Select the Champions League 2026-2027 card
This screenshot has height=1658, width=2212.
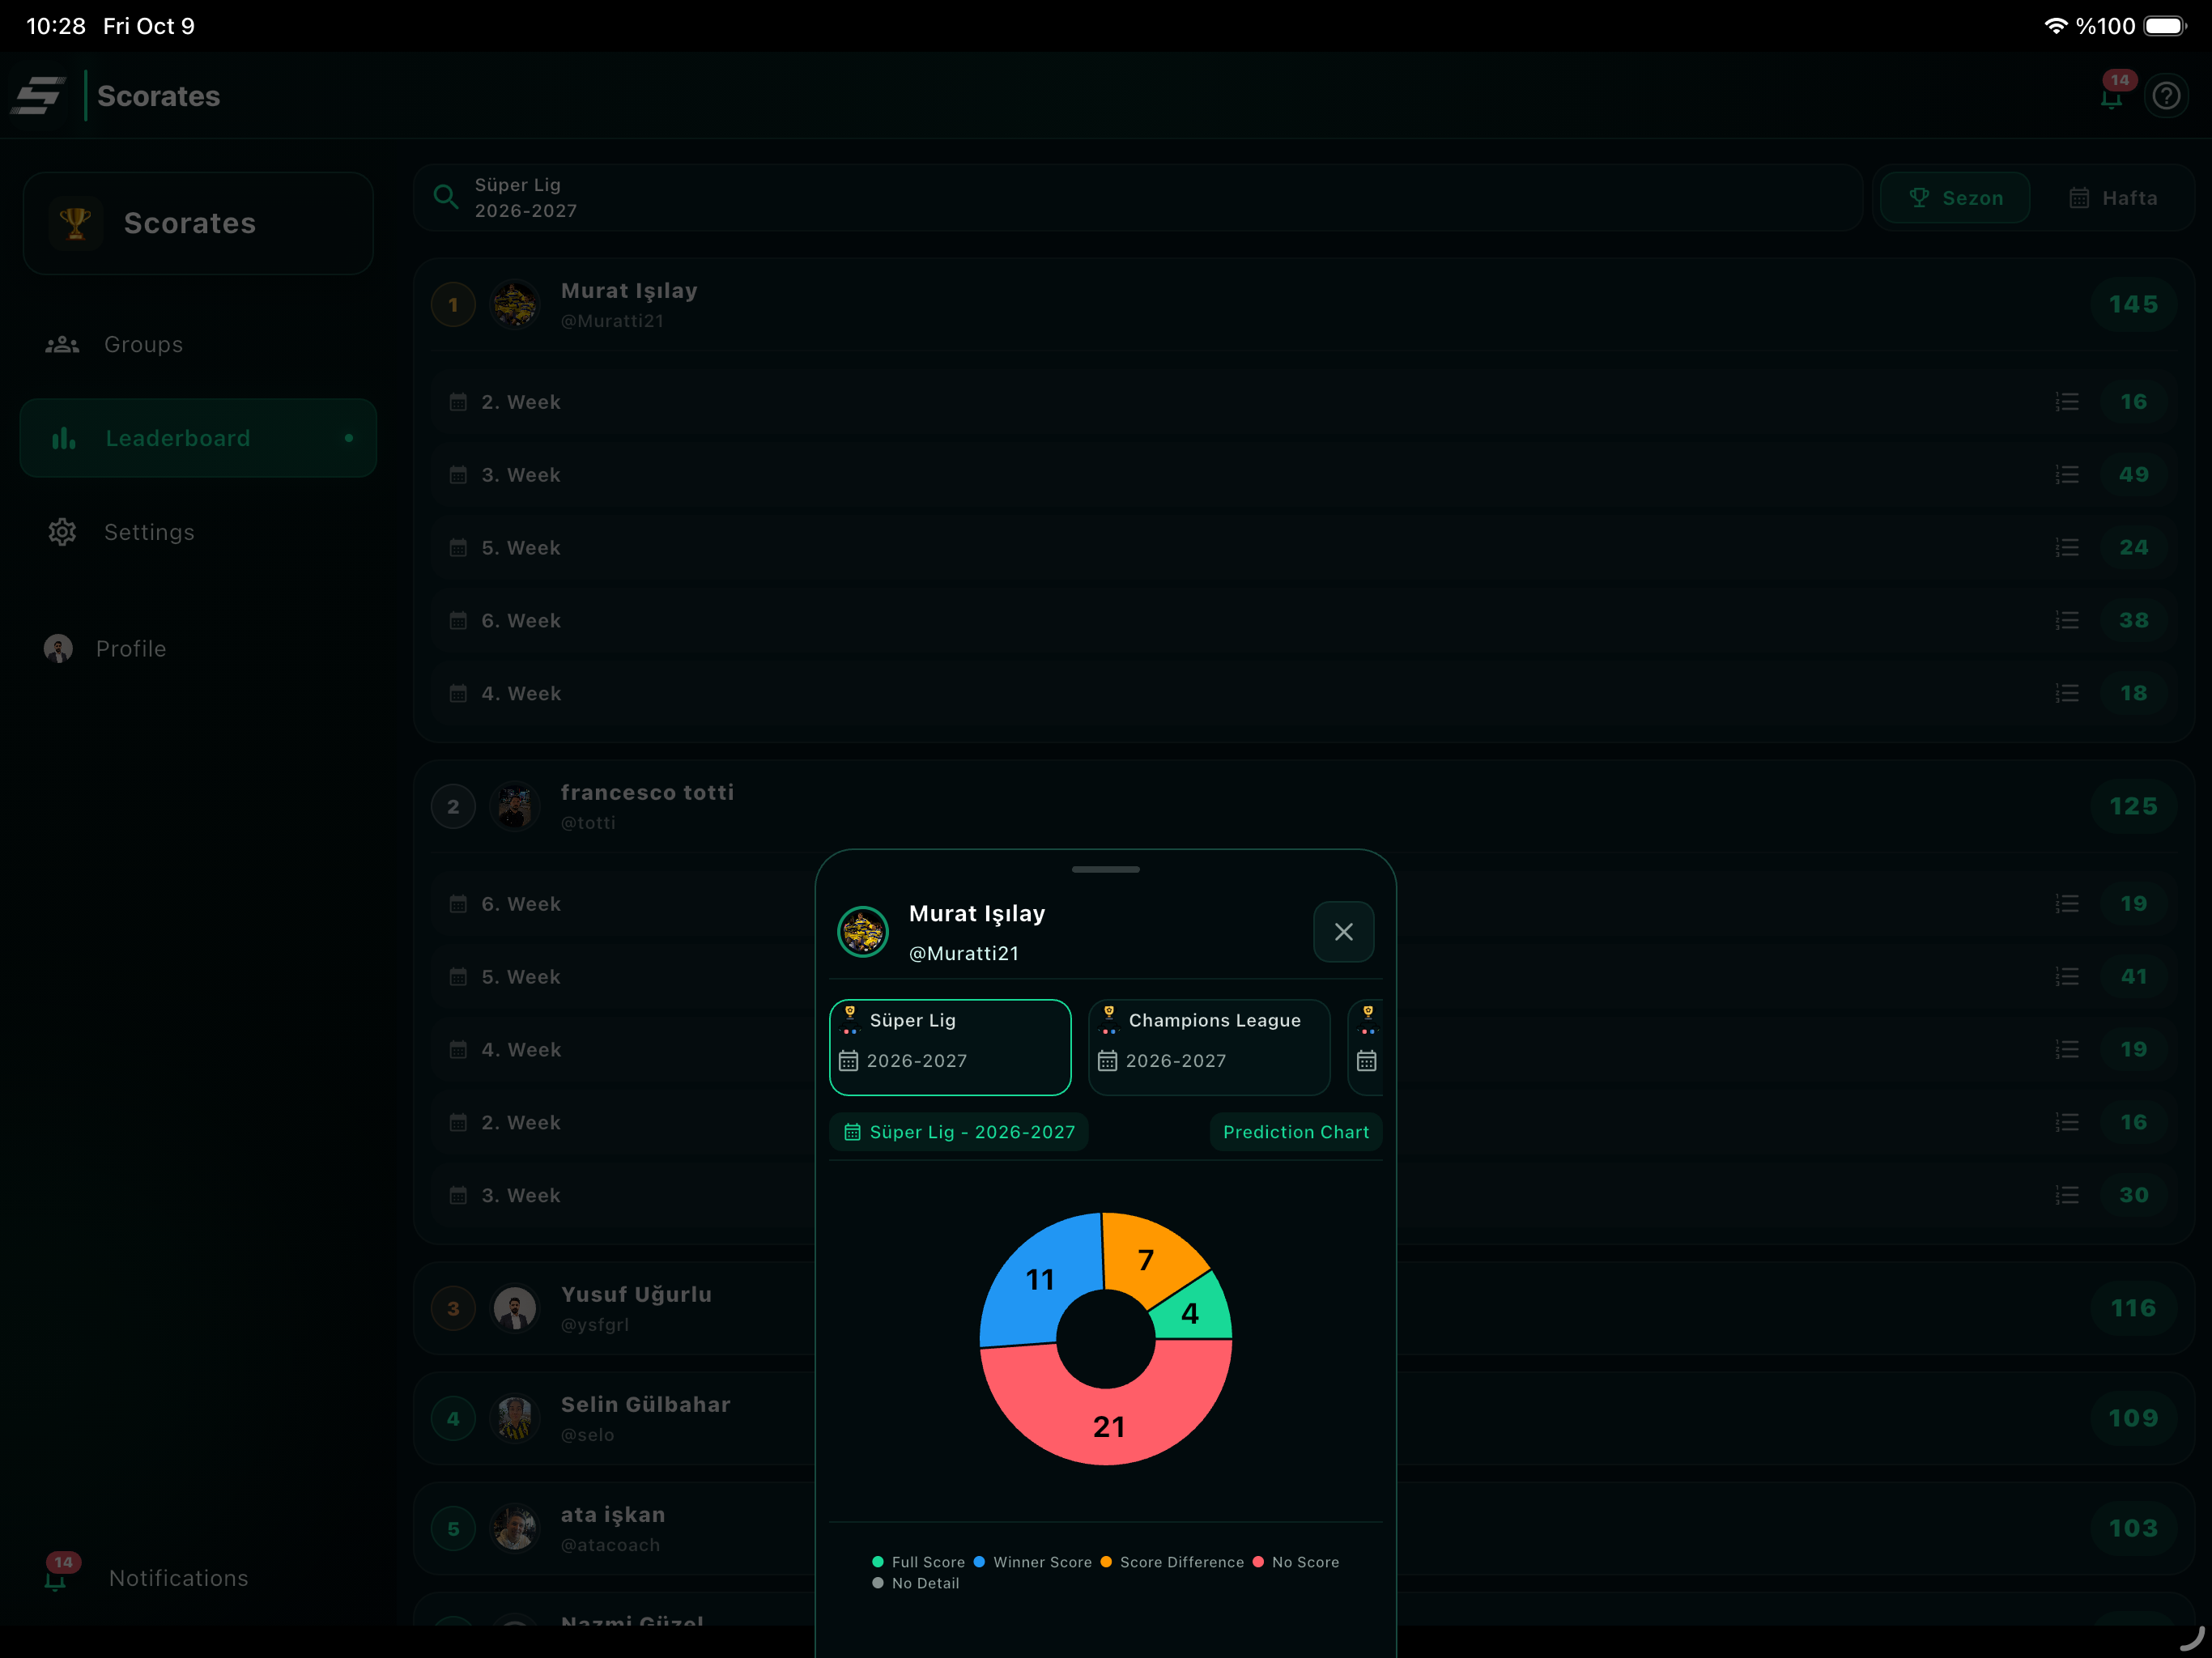[x=1209, y=1047]
